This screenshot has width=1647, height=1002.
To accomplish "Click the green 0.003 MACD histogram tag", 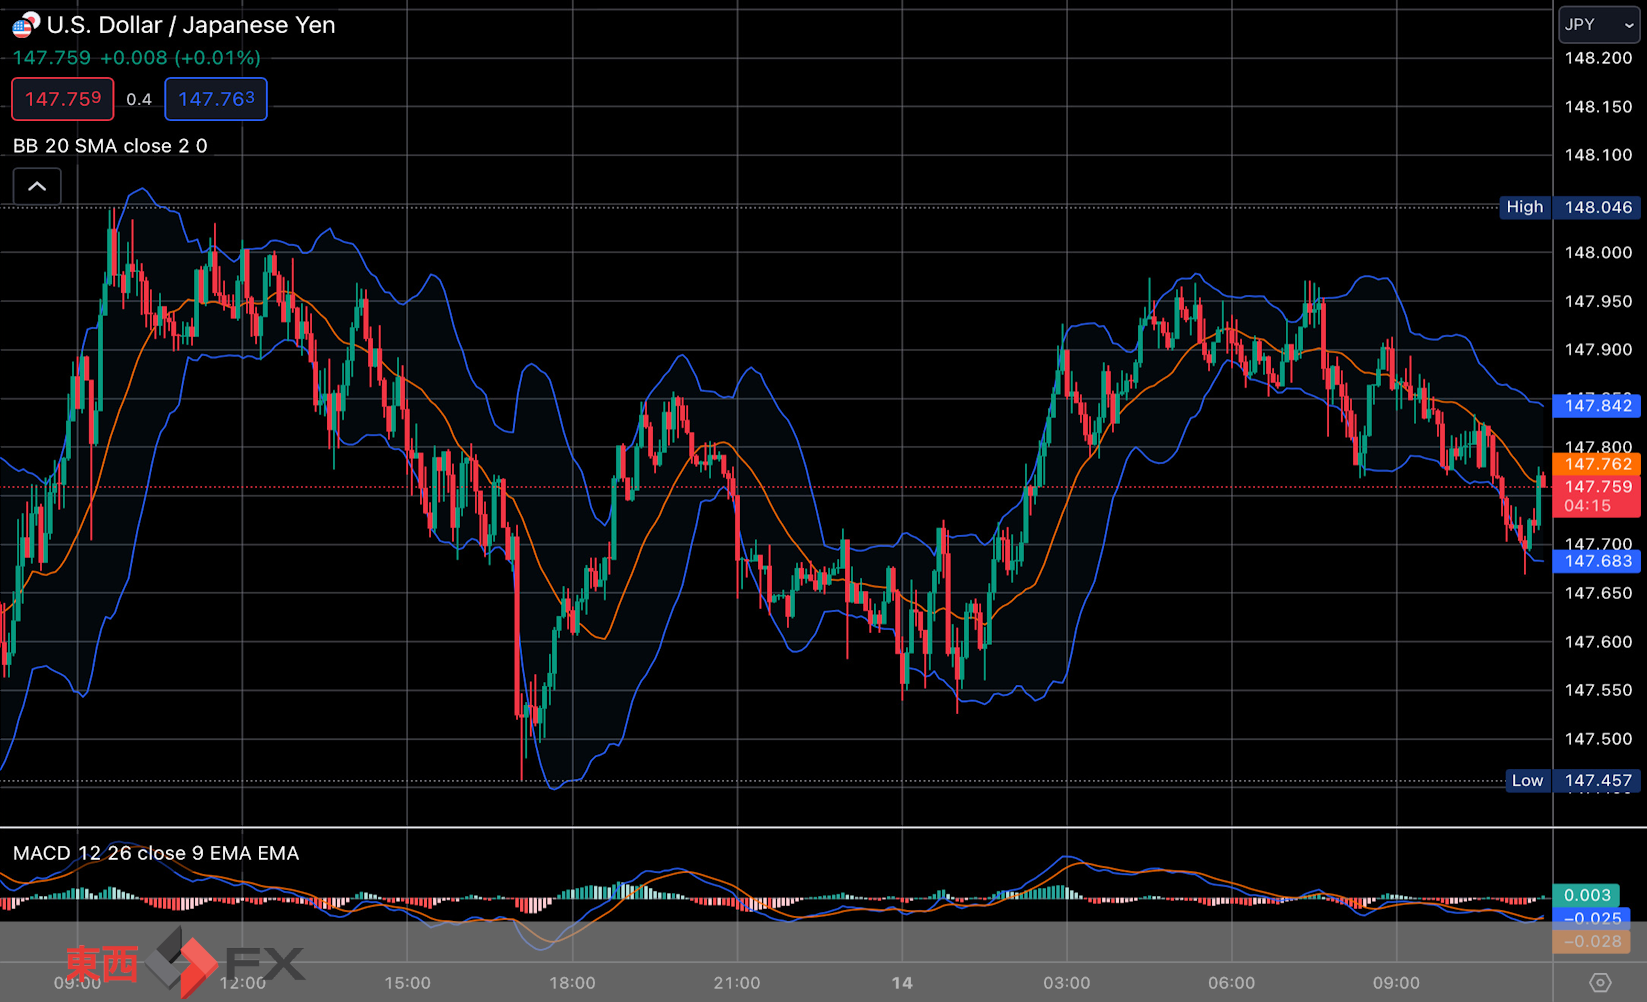I will tap(1586, 895).
